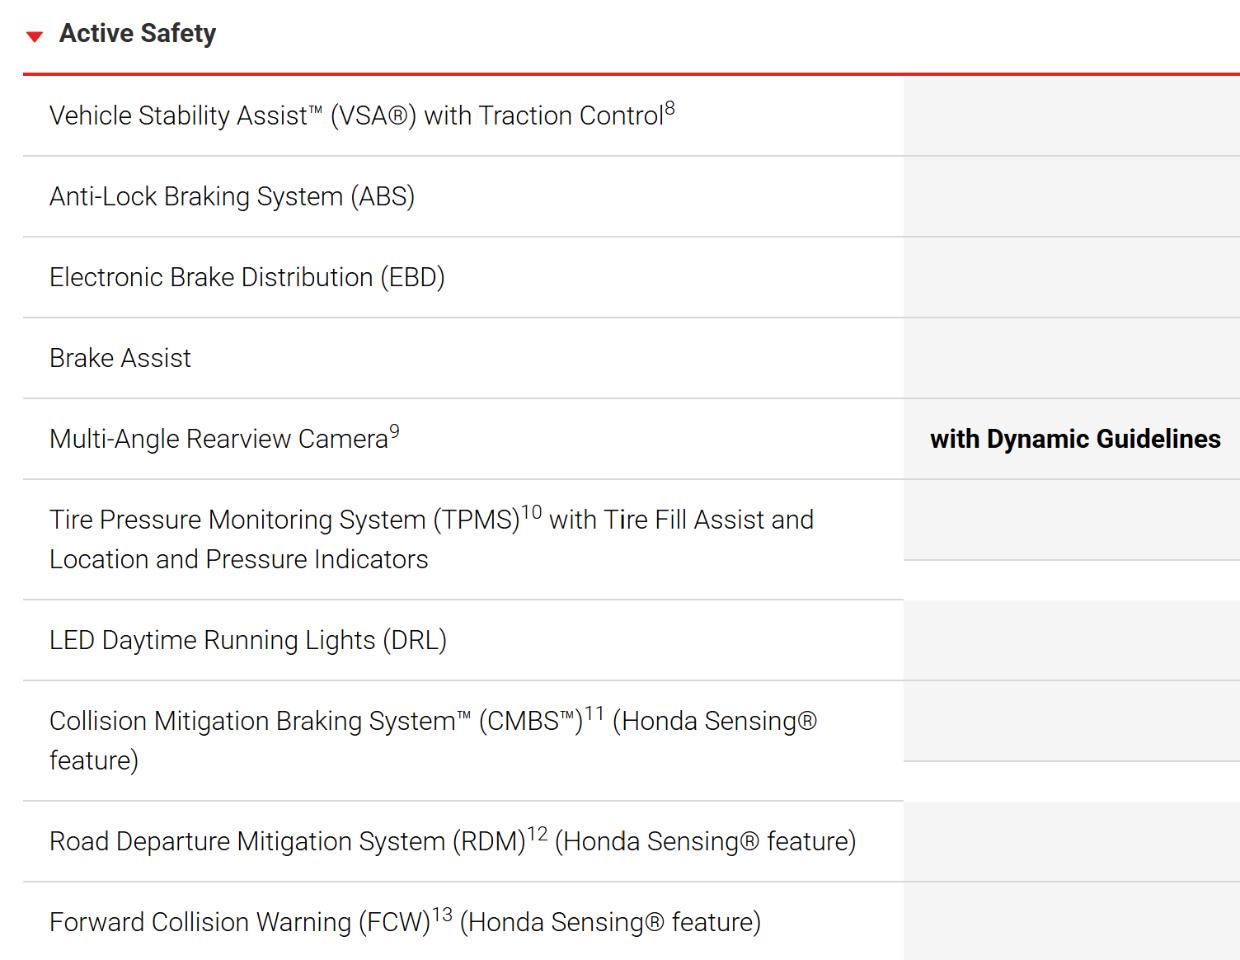Image resolution: width=1240 pixels, height=960 pixels.
Task: Click the with Dynamic Guidelines cell
Action: [x=1072, y=439]
